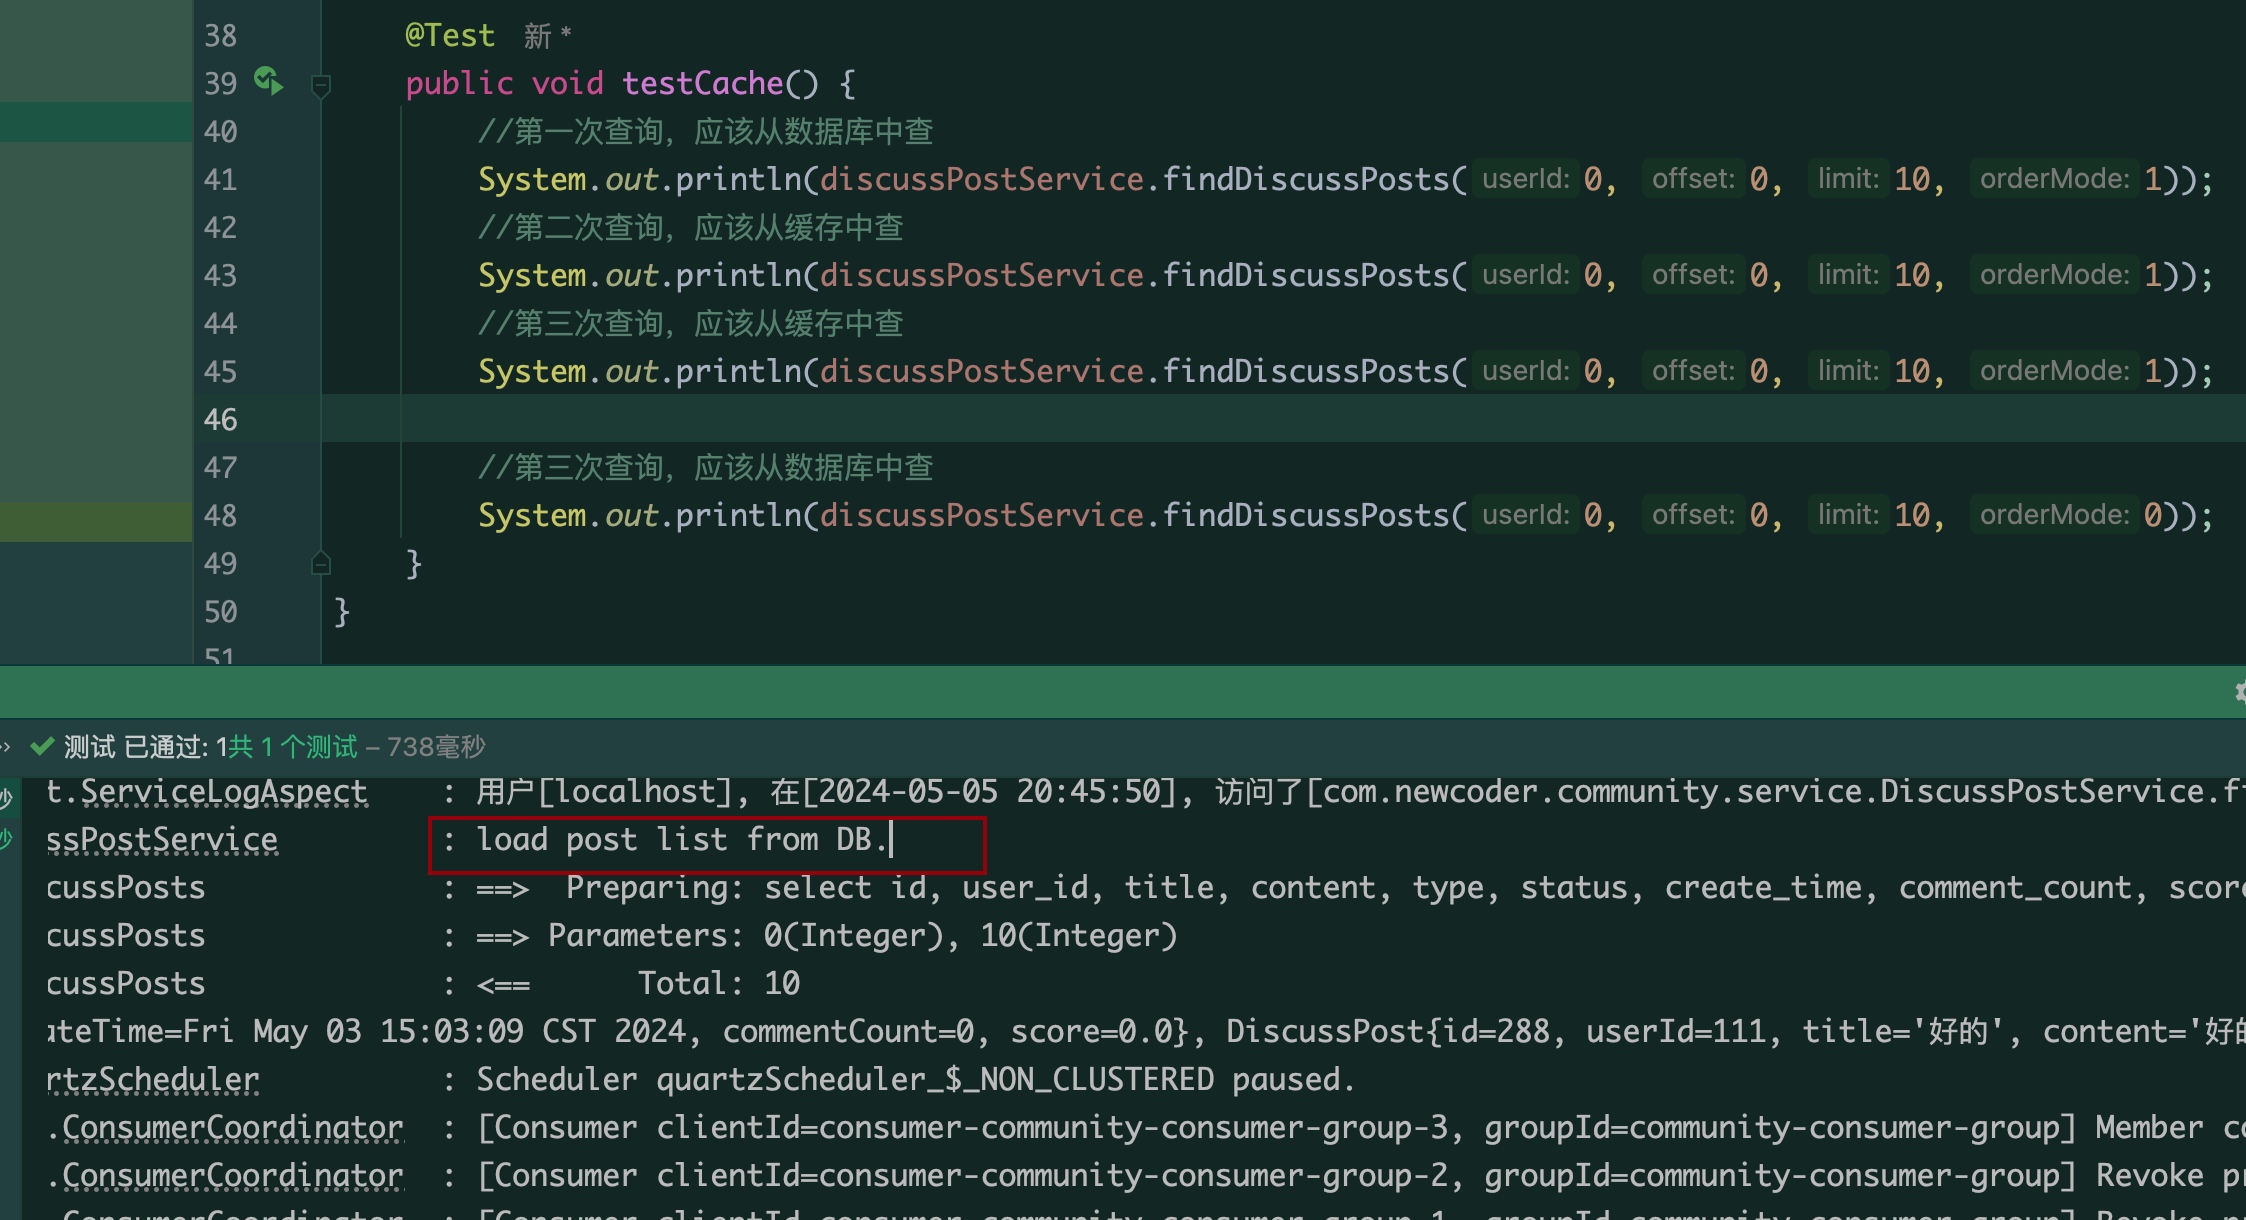Click the line 44 comment '//第三次查询，应该从缓存中查'
The height and width of the screenshot is (1220, 2246).
[x=690, y=323]
